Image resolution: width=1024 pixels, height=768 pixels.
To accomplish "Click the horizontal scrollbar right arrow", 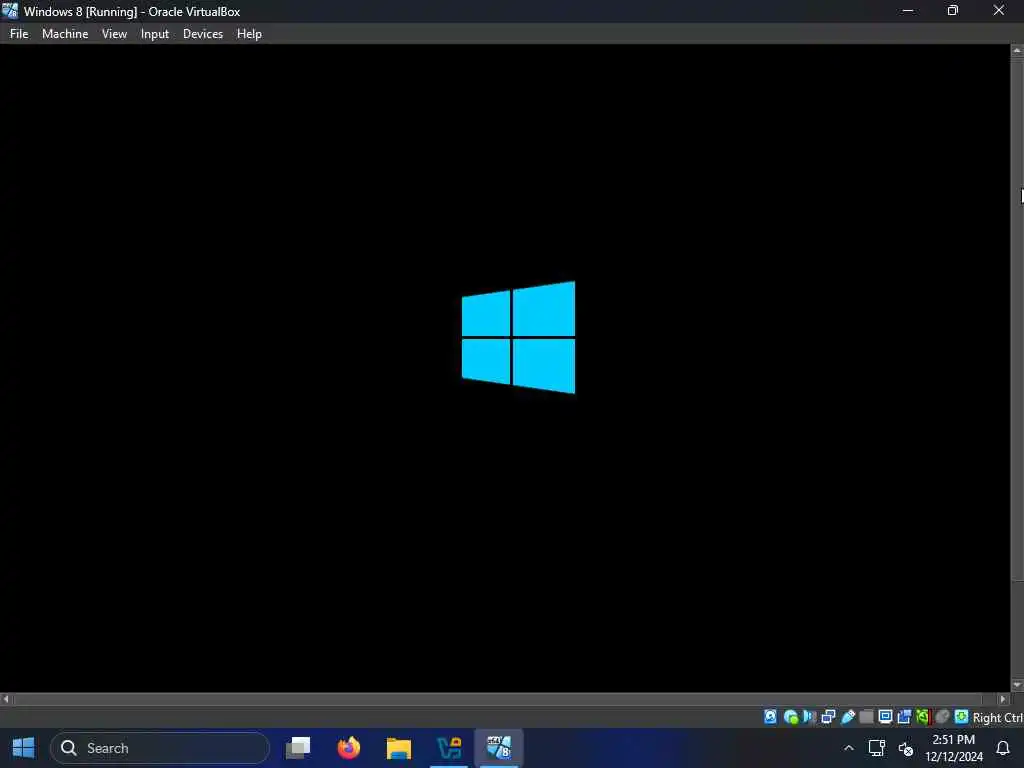I will tap(1004, 699).
